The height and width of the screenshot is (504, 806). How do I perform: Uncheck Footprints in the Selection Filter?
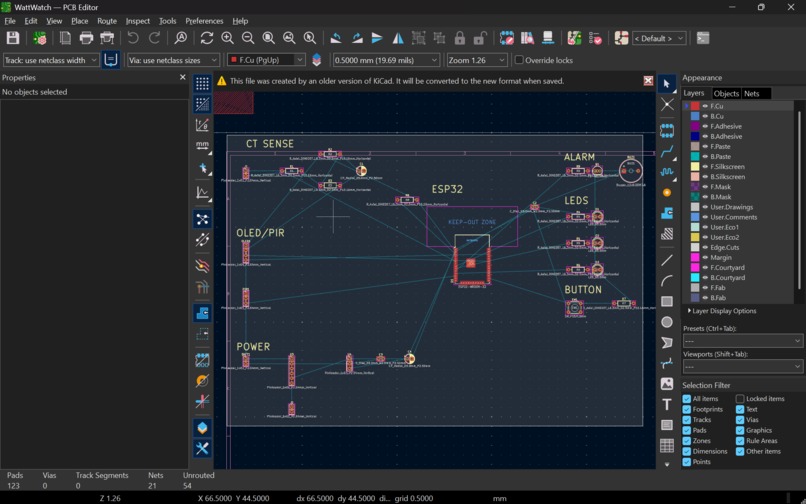tap(687, 409)
